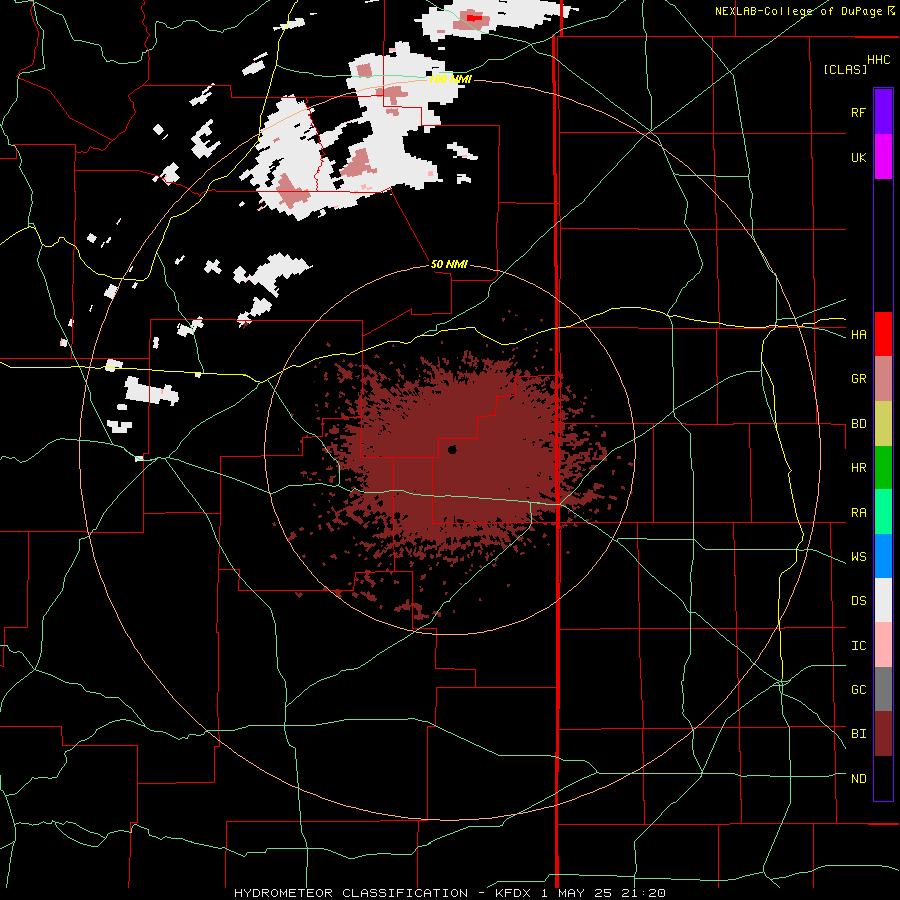This screenshot has width=900, height=900.
Task: Click the HA legend label
Action: tap(858, 335)
